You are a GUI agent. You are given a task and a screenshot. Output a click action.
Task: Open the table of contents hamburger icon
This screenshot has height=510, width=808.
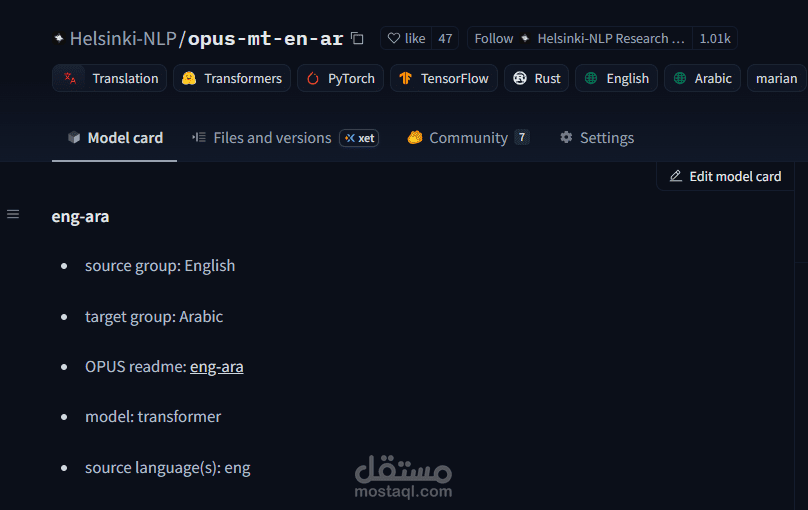[x=13, y=214]
